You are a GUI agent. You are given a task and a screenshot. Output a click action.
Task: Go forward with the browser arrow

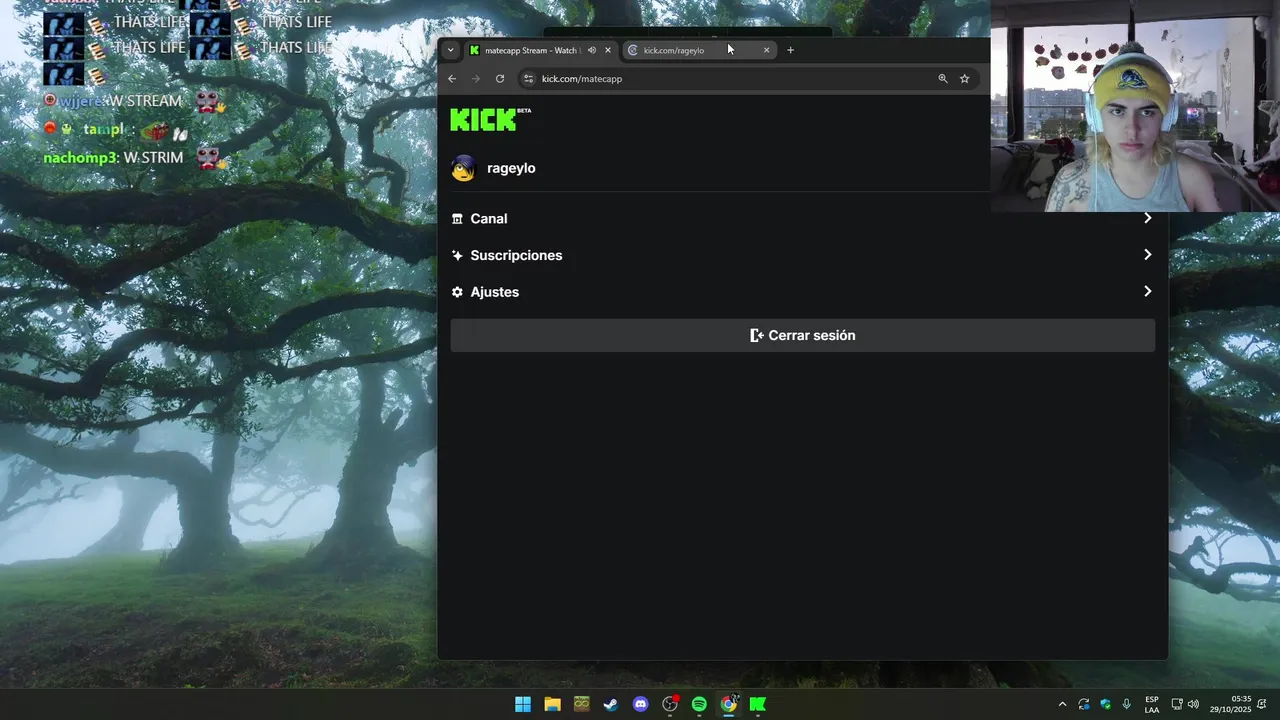point(476,78)
